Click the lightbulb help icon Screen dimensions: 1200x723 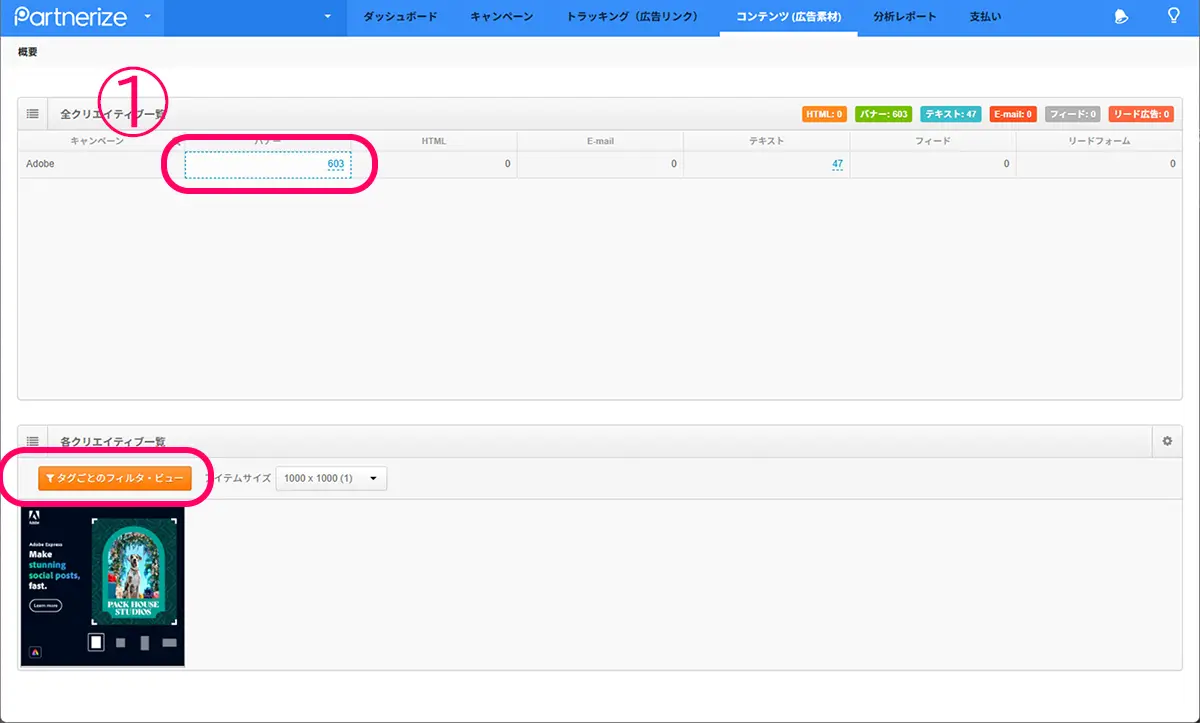pyautogui.click(x=1174, y=16)
